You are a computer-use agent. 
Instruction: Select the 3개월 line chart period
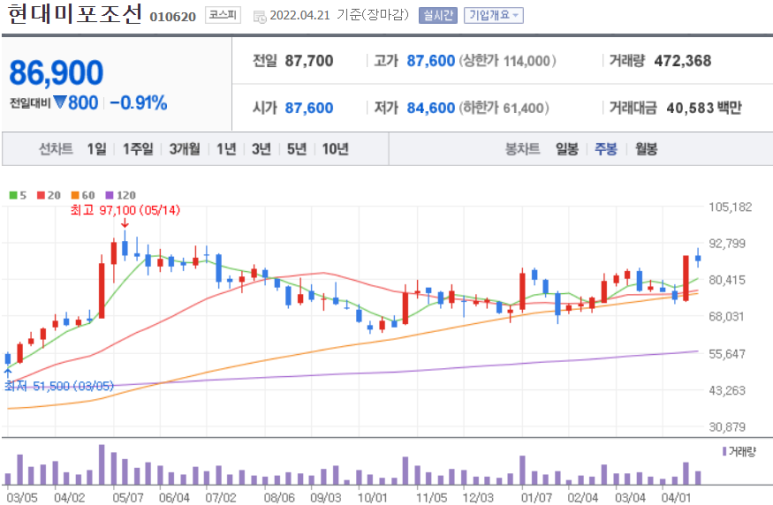tap(185, 149)
